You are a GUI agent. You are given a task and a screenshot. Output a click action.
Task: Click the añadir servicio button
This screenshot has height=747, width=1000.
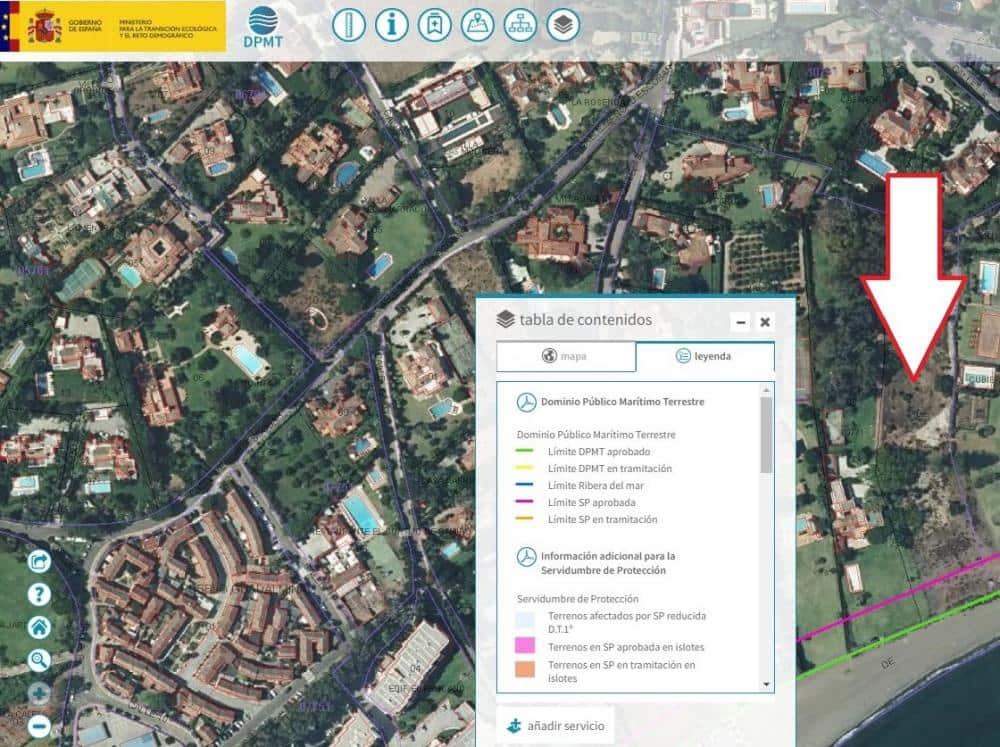click(555, 726)
